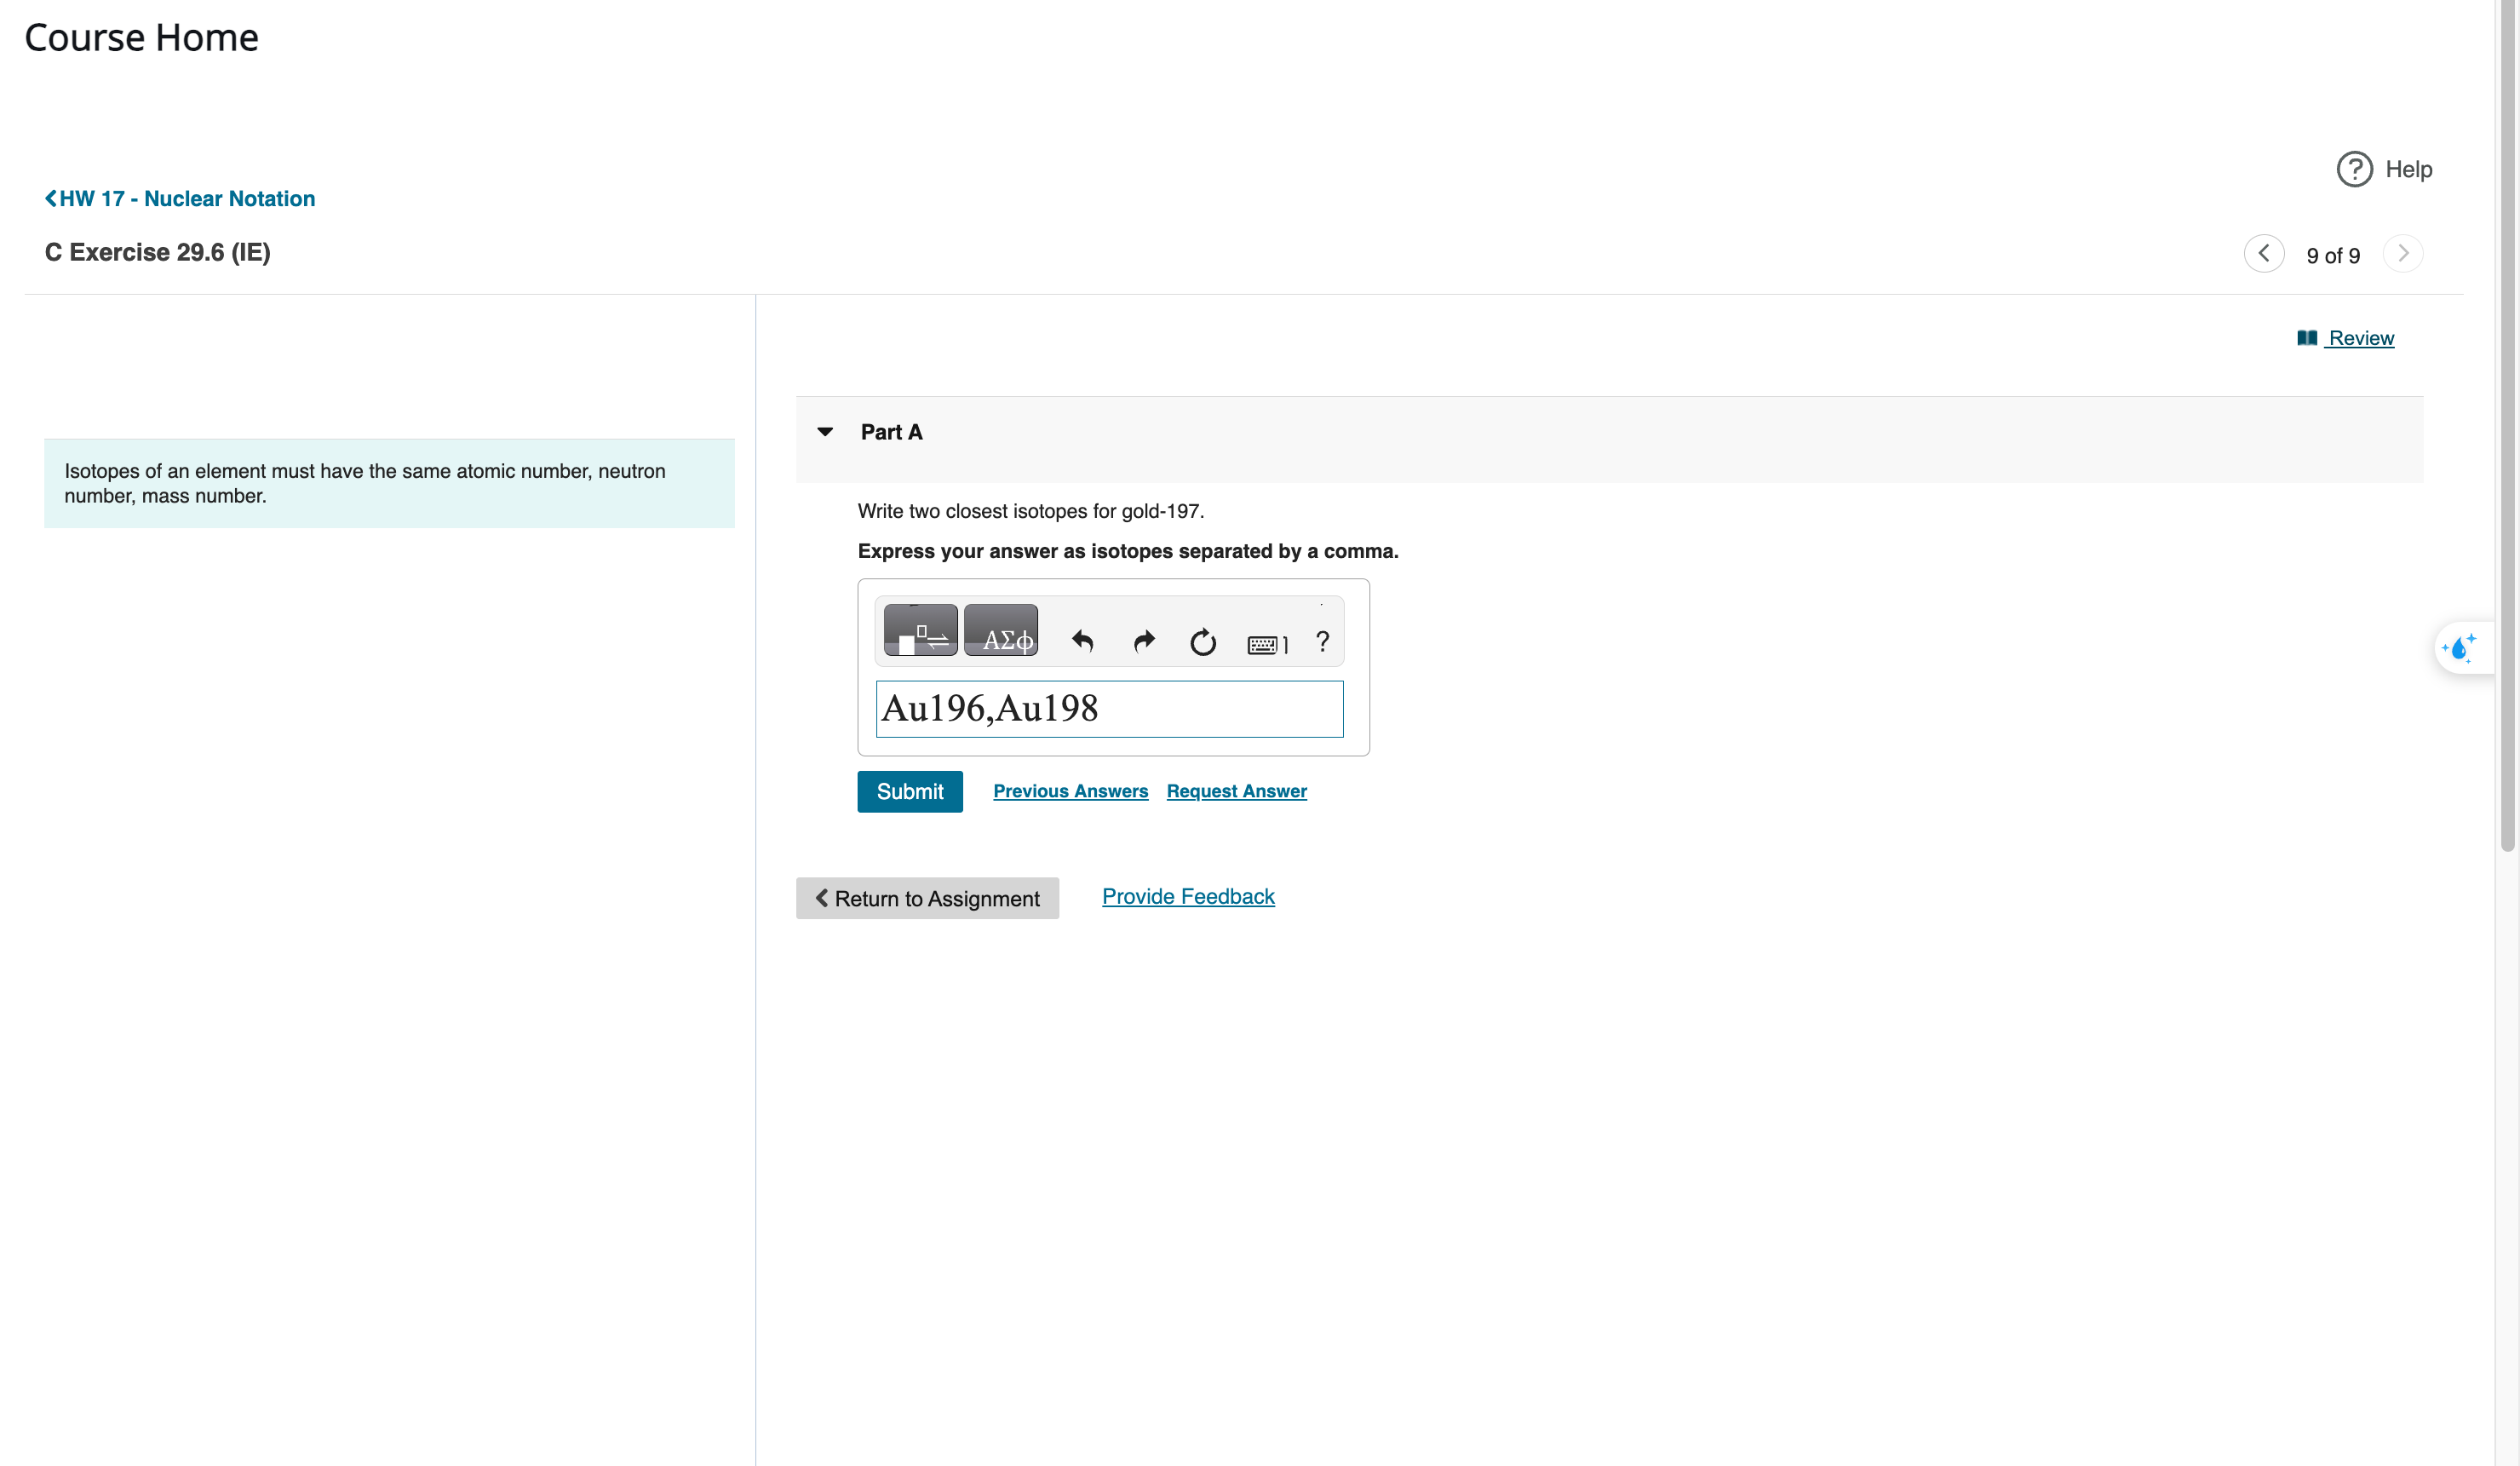Click the Help icon
Image resolution: width=2520 pixels, height=1466 pixels.
(2354, 169)
